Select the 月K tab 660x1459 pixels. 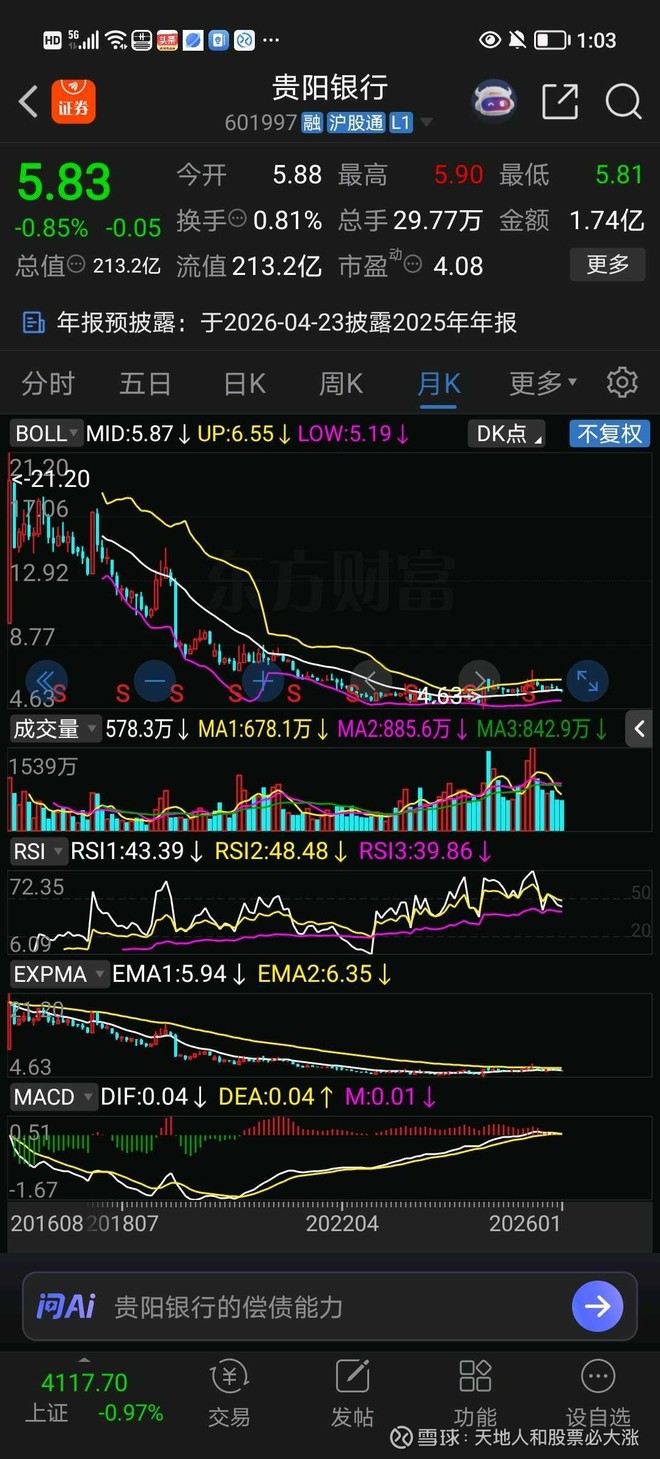[x=439, y=382]
